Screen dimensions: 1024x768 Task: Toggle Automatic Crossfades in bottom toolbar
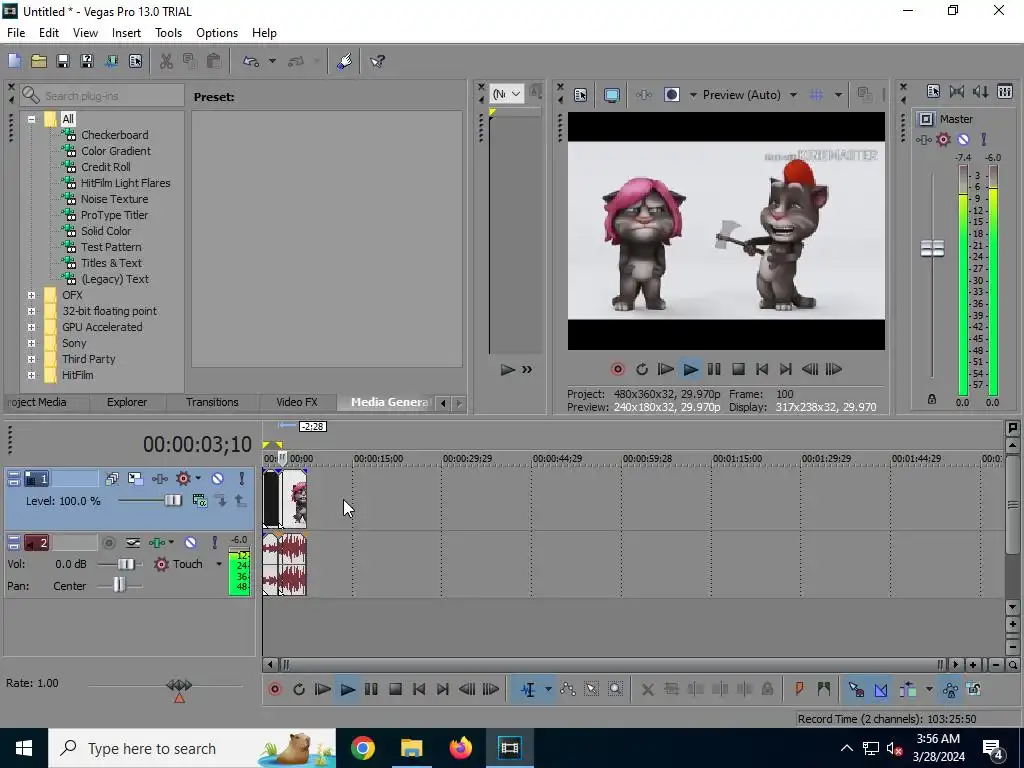click(x=881, y=689)
